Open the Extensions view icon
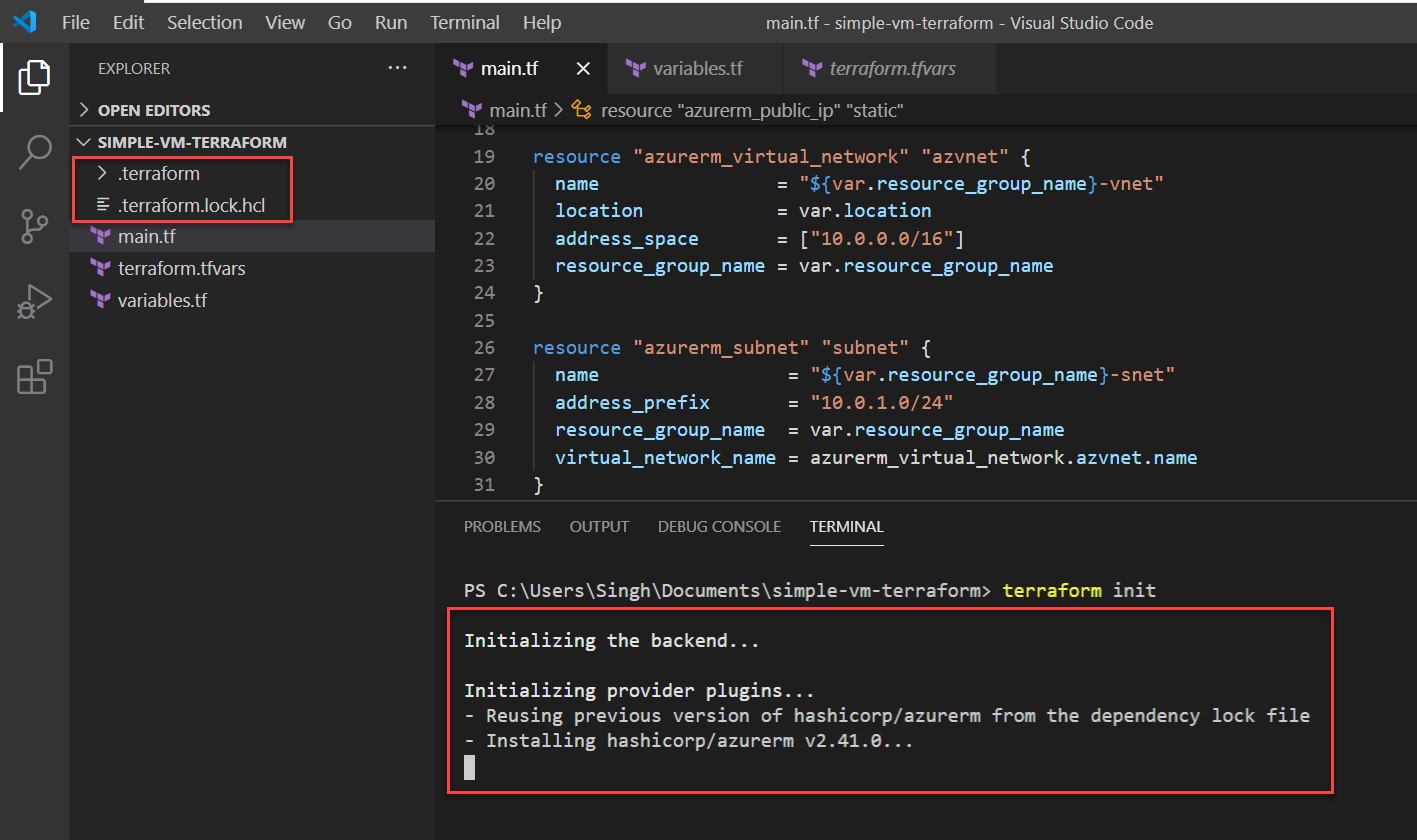Screen dimensions: 1417x840 [34, 377]
